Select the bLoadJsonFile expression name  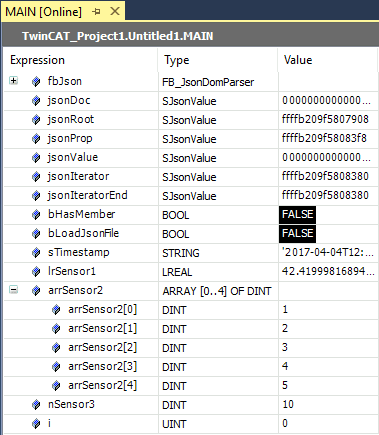(83, 233)
